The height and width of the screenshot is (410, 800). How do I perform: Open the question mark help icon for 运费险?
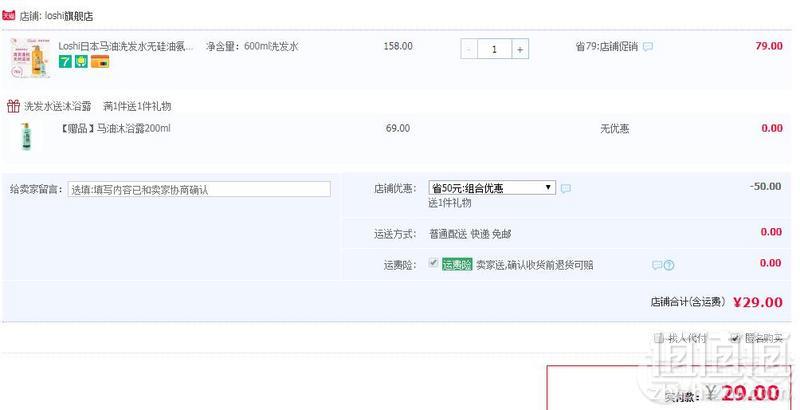click(669, 265)
